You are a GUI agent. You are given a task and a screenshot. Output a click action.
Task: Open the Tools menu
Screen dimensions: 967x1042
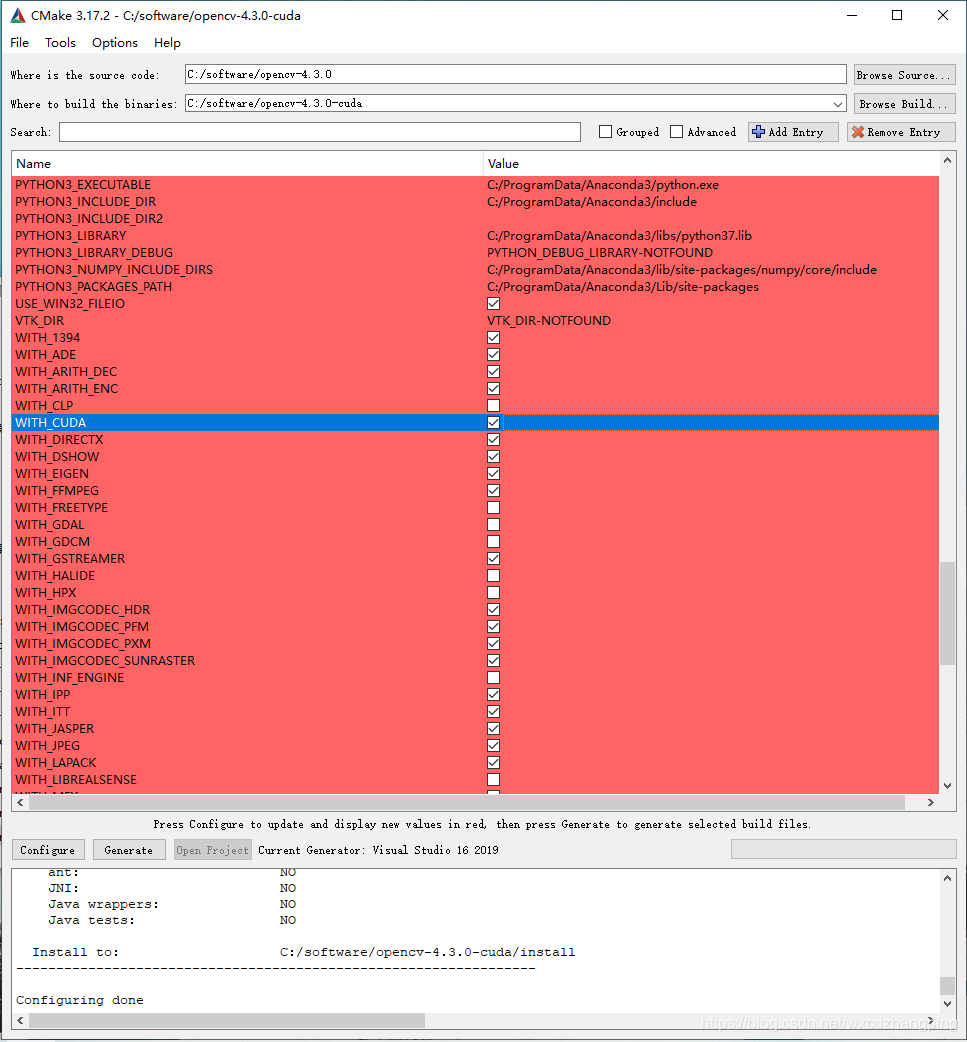point(60,43)
